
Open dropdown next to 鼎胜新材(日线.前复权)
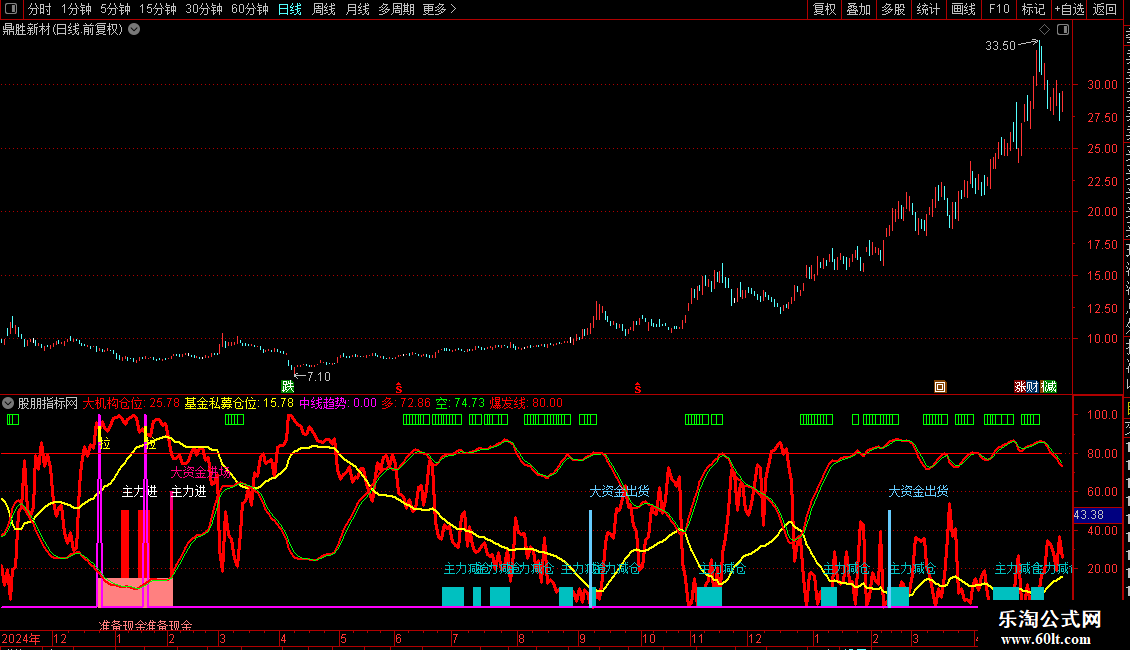click(x=134, y=30)
